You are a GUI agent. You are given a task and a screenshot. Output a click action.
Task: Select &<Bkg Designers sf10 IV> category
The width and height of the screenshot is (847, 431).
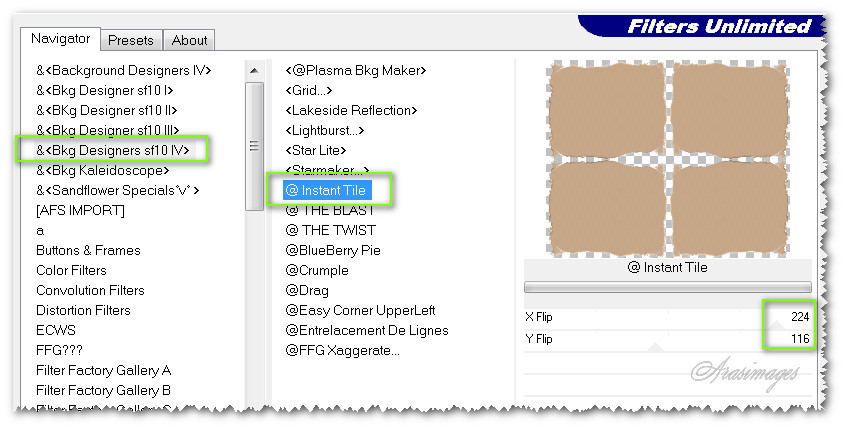pyautogui.click(x=113, y=150)
